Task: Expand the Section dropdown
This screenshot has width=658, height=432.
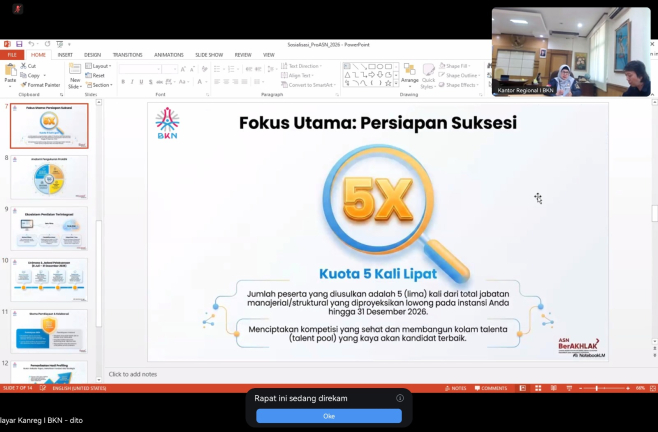Action: coord(99,85)
